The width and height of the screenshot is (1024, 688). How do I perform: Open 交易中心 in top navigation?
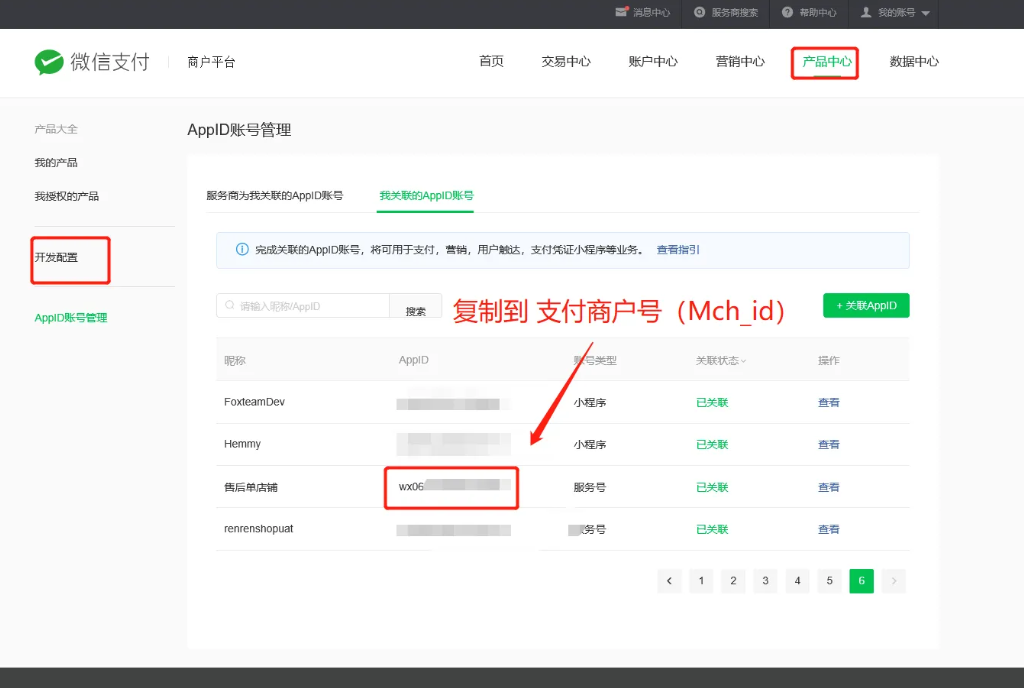point(566,62)
